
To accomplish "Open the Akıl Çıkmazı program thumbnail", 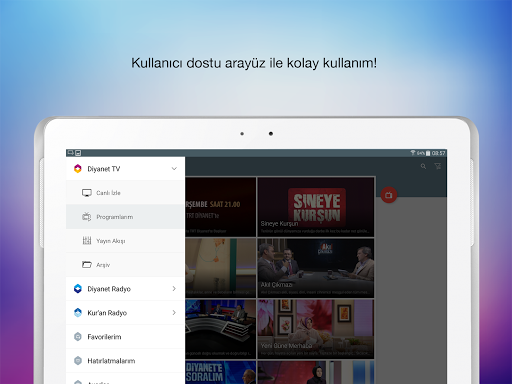I will (x=316, y=268).
